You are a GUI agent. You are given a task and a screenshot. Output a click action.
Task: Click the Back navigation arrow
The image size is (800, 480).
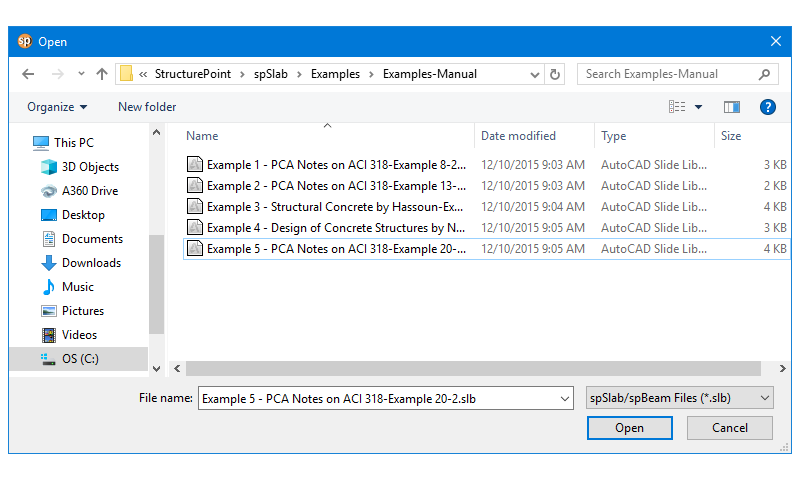tap(28, 74)
